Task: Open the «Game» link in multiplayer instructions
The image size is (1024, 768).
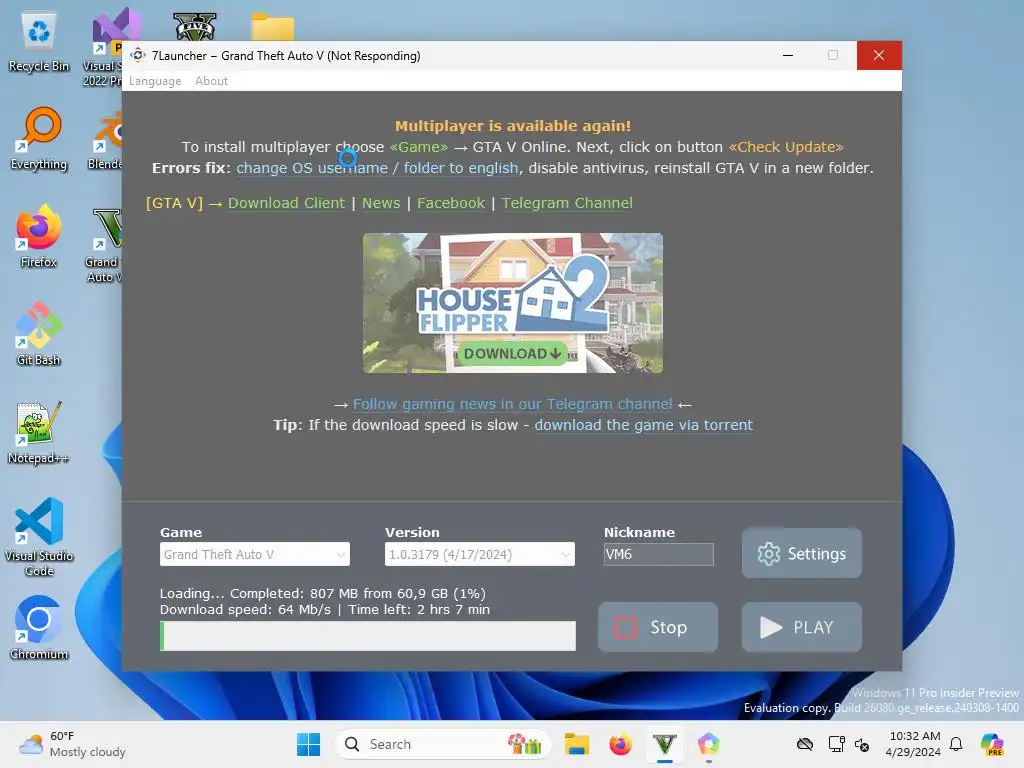Action: pyautogui.click(x=419, y=147)
